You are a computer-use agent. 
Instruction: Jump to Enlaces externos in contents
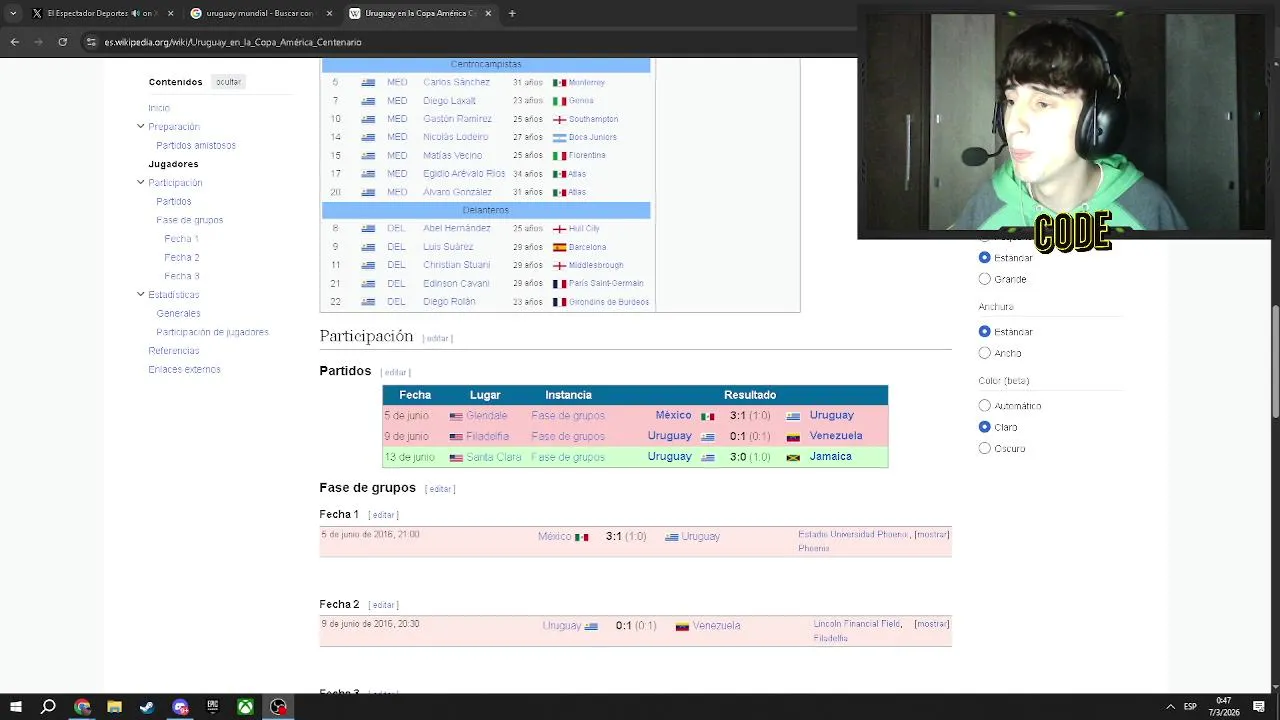[x=184, y=369]
